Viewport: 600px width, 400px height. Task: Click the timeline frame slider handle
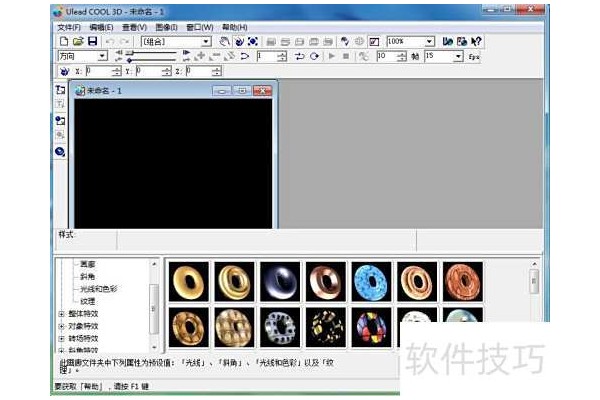(x=130, y=53)
